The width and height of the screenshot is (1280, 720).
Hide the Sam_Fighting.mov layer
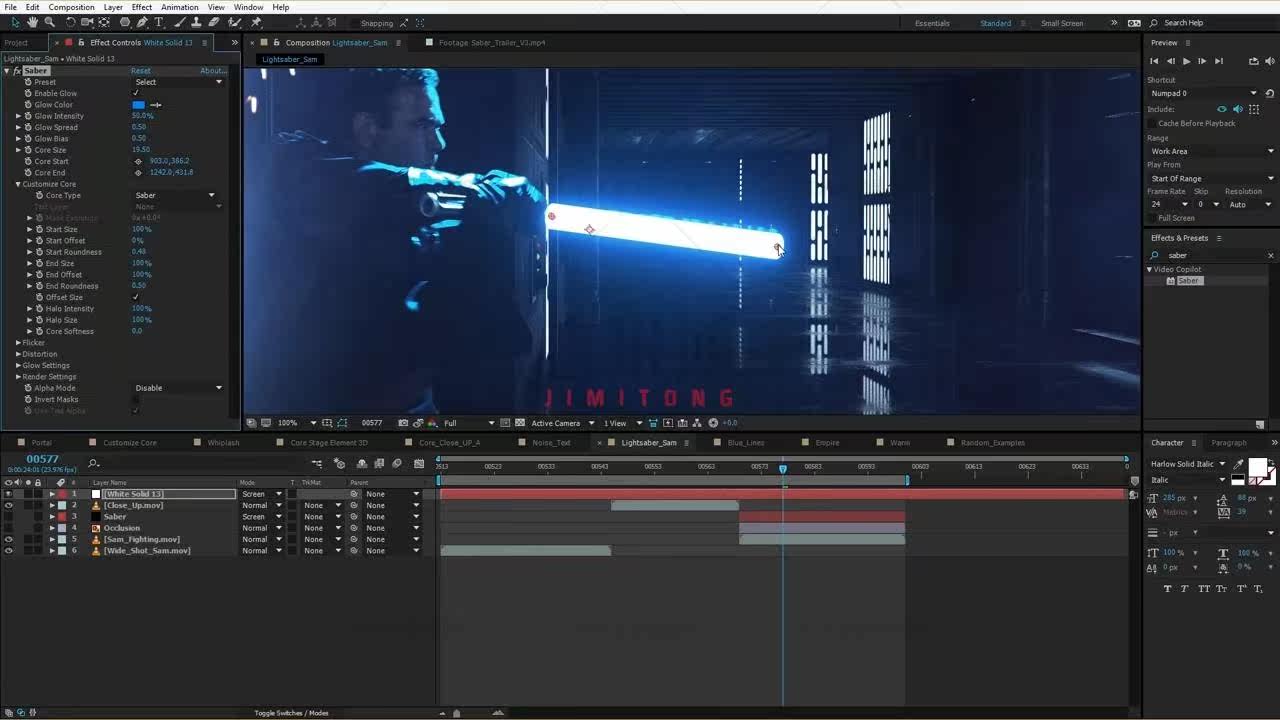click(x=9, y=539)
